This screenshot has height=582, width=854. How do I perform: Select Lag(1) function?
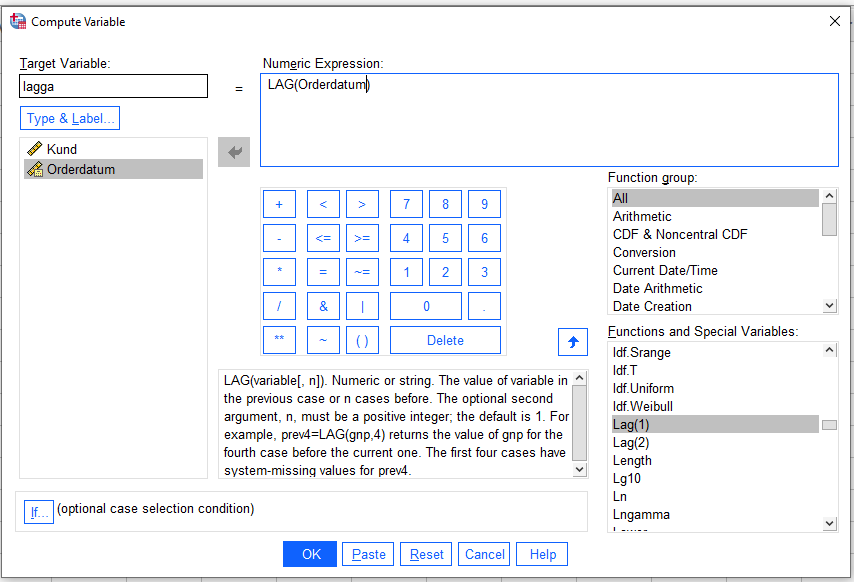[x=715, y=424]
